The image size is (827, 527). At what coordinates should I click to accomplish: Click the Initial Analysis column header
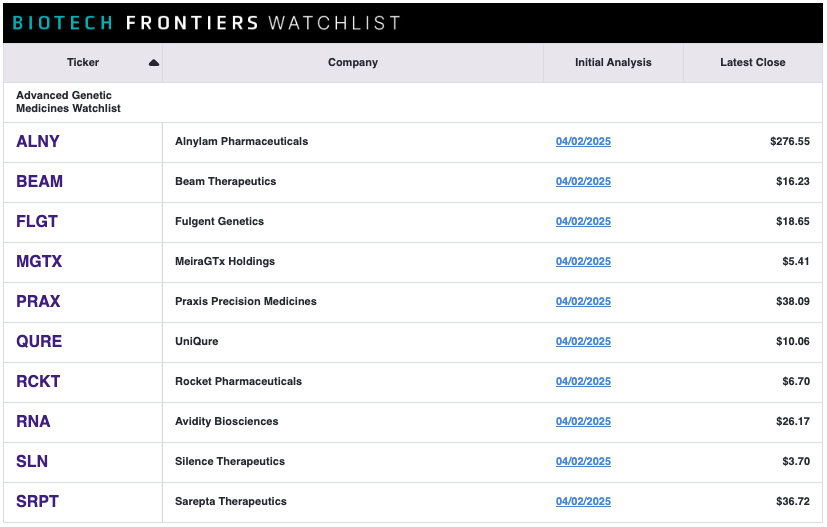(x=613, y=62)
